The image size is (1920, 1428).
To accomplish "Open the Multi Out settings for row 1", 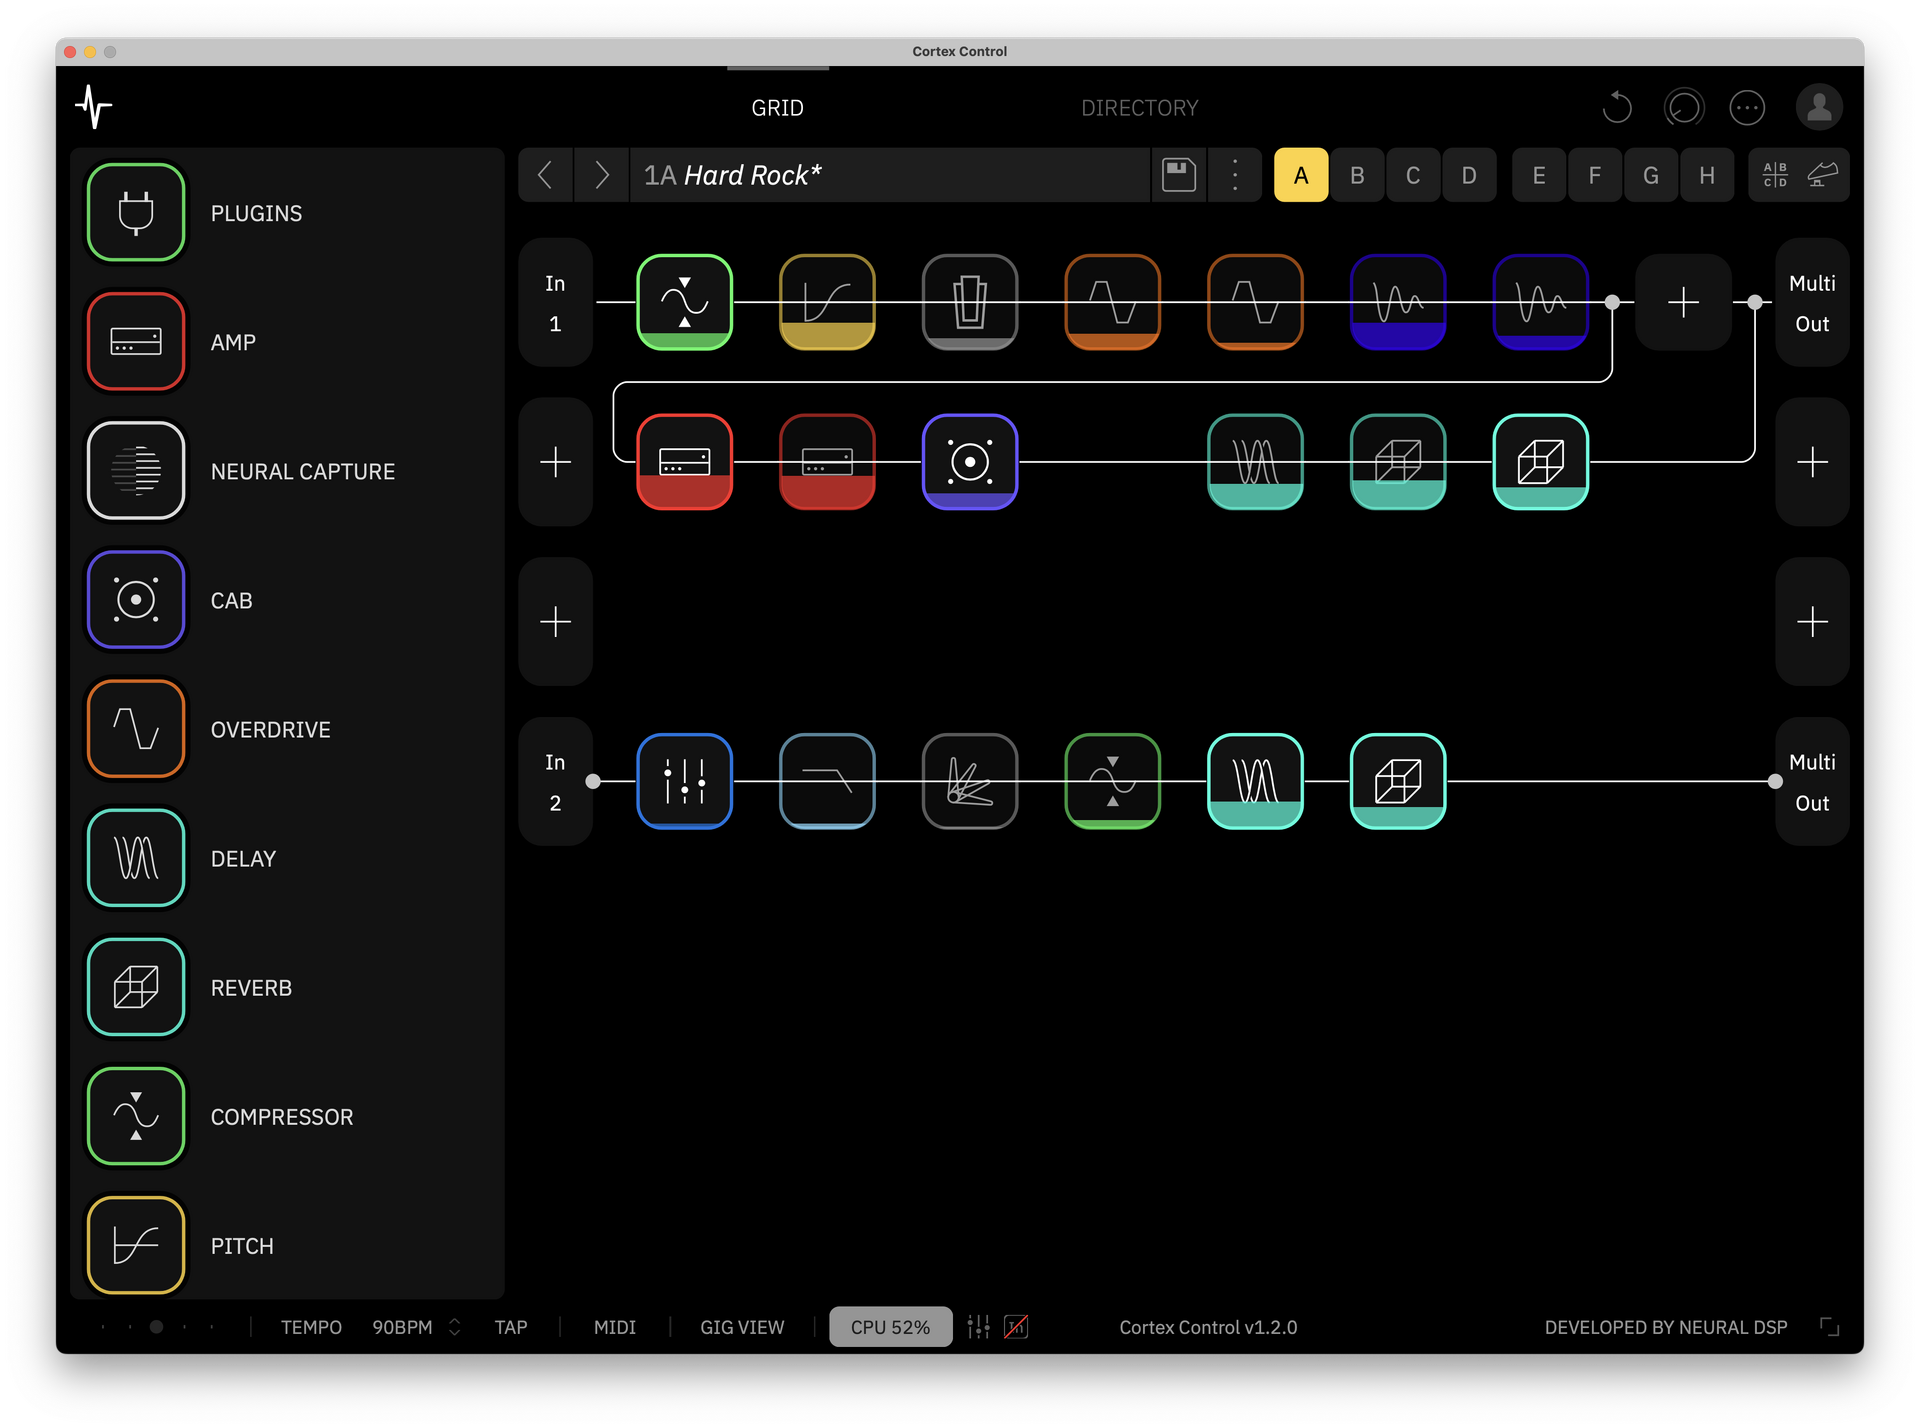I will [1812, 302].
